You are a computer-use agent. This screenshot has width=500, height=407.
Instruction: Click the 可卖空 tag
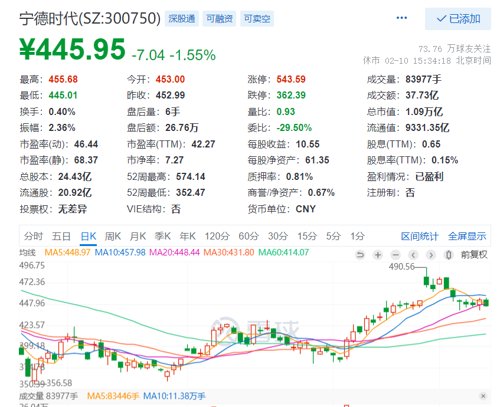(x=257, y=19)
